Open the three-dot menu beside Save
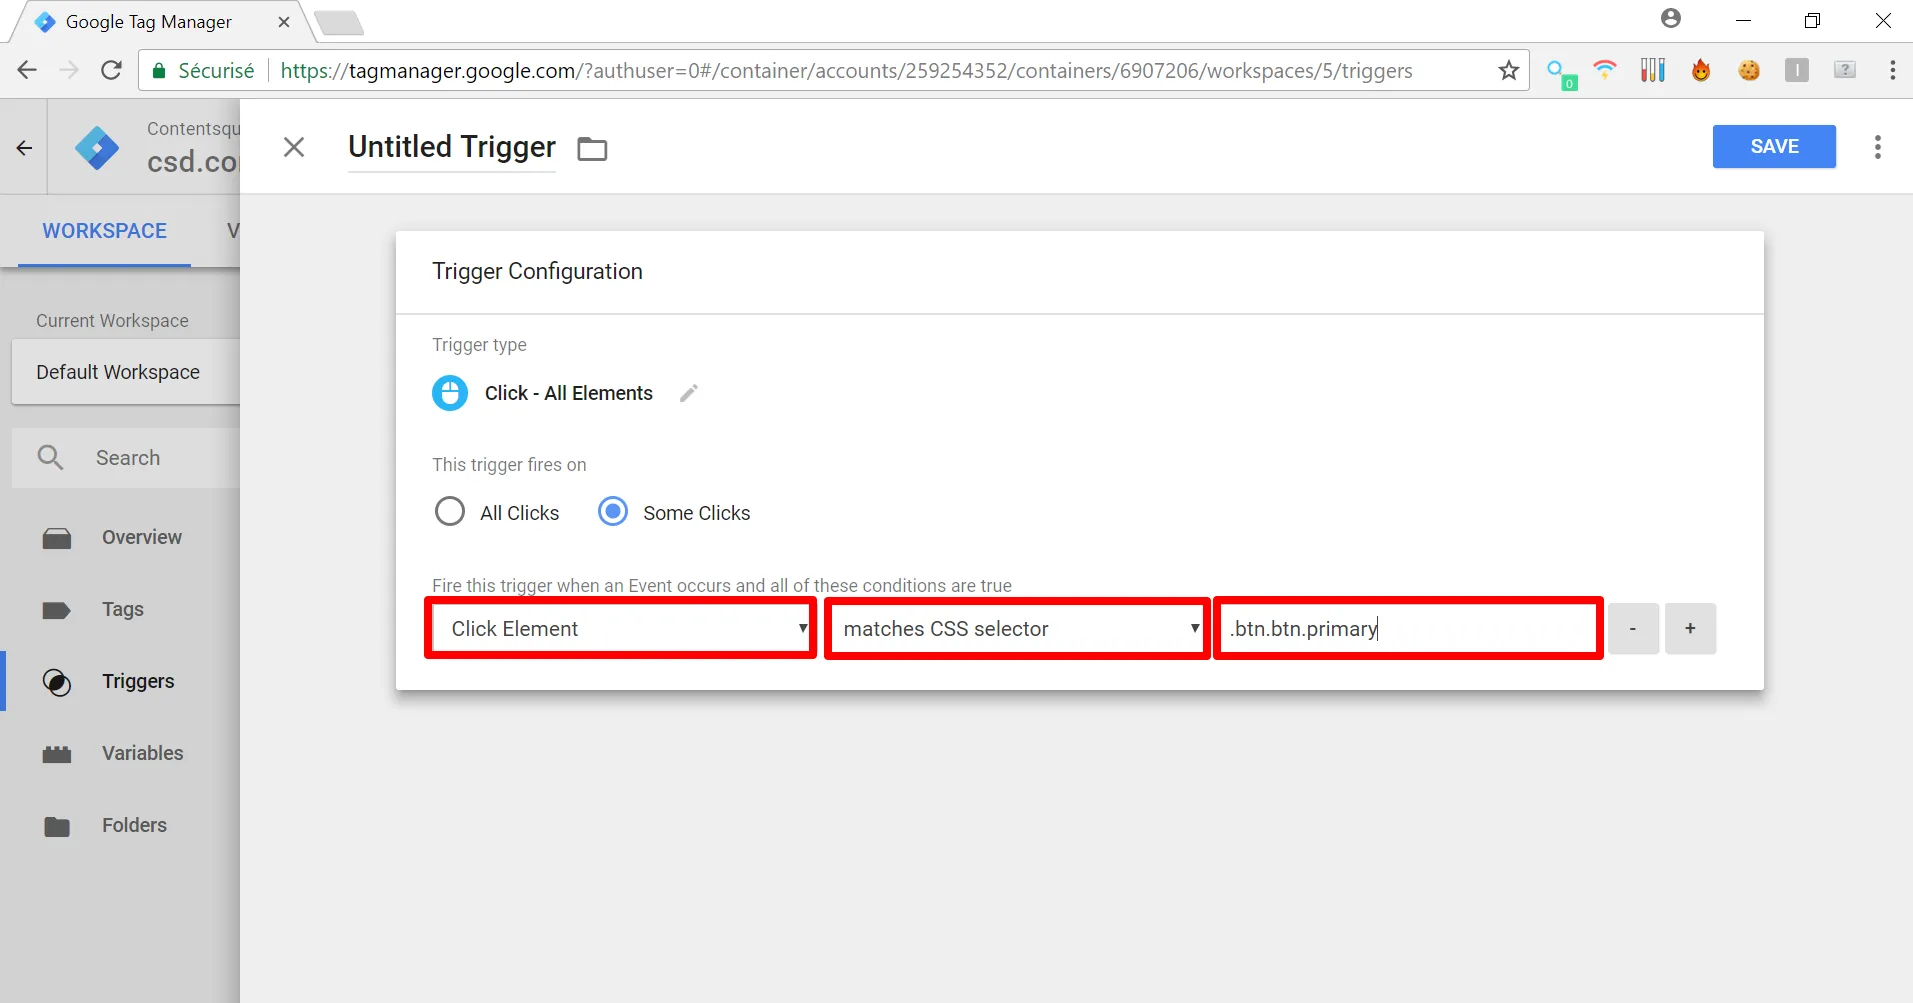This screenshot has height=1003, width=1913. coord(1877,147)
